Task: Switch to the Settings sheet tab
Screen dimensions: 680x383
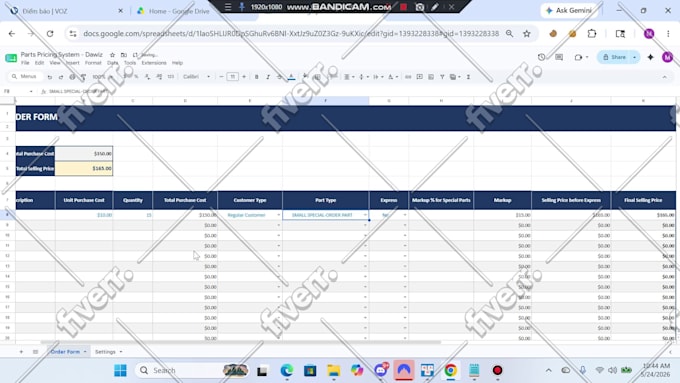Action: 108,352
